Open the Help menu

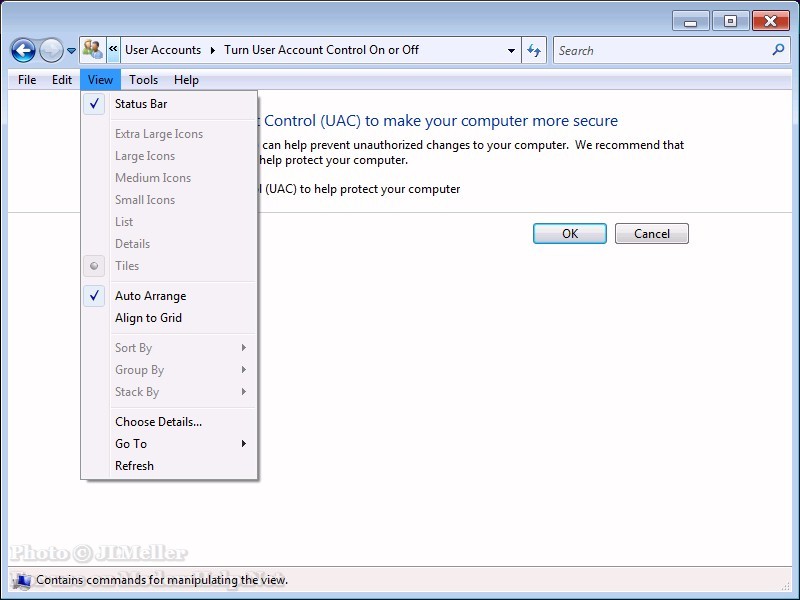coord(186,80)
